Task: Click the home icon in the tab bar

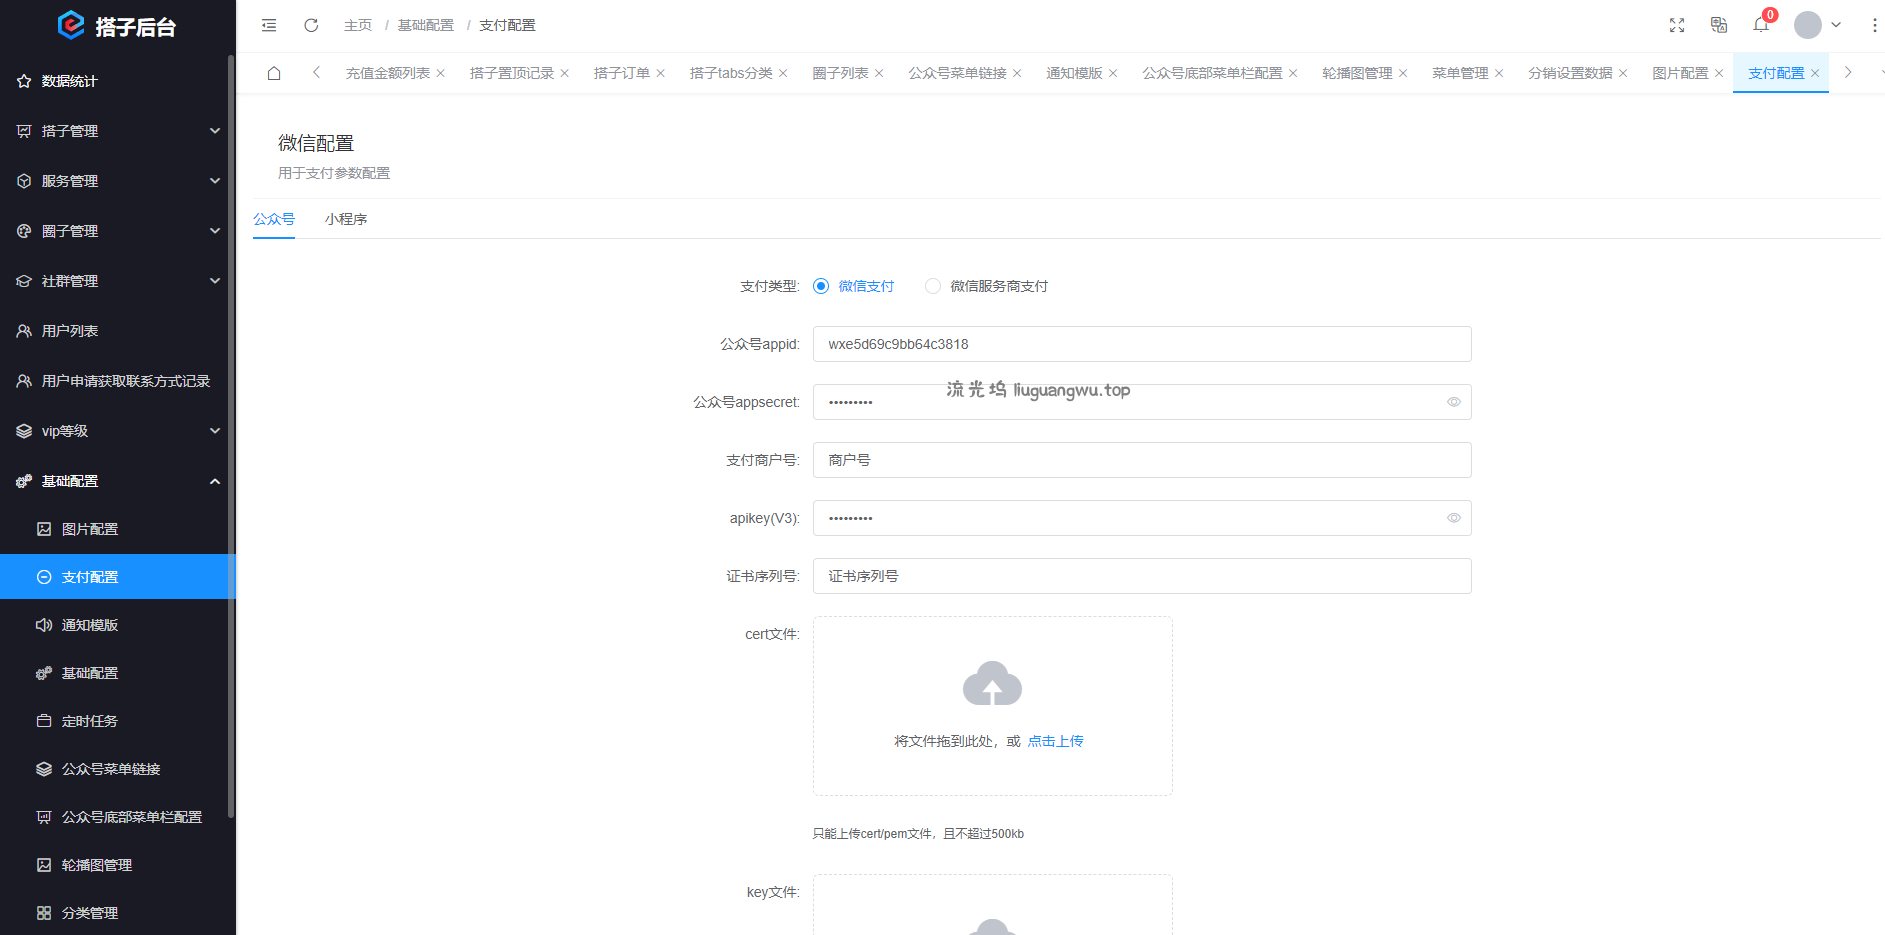Action: tap(274, 73)
